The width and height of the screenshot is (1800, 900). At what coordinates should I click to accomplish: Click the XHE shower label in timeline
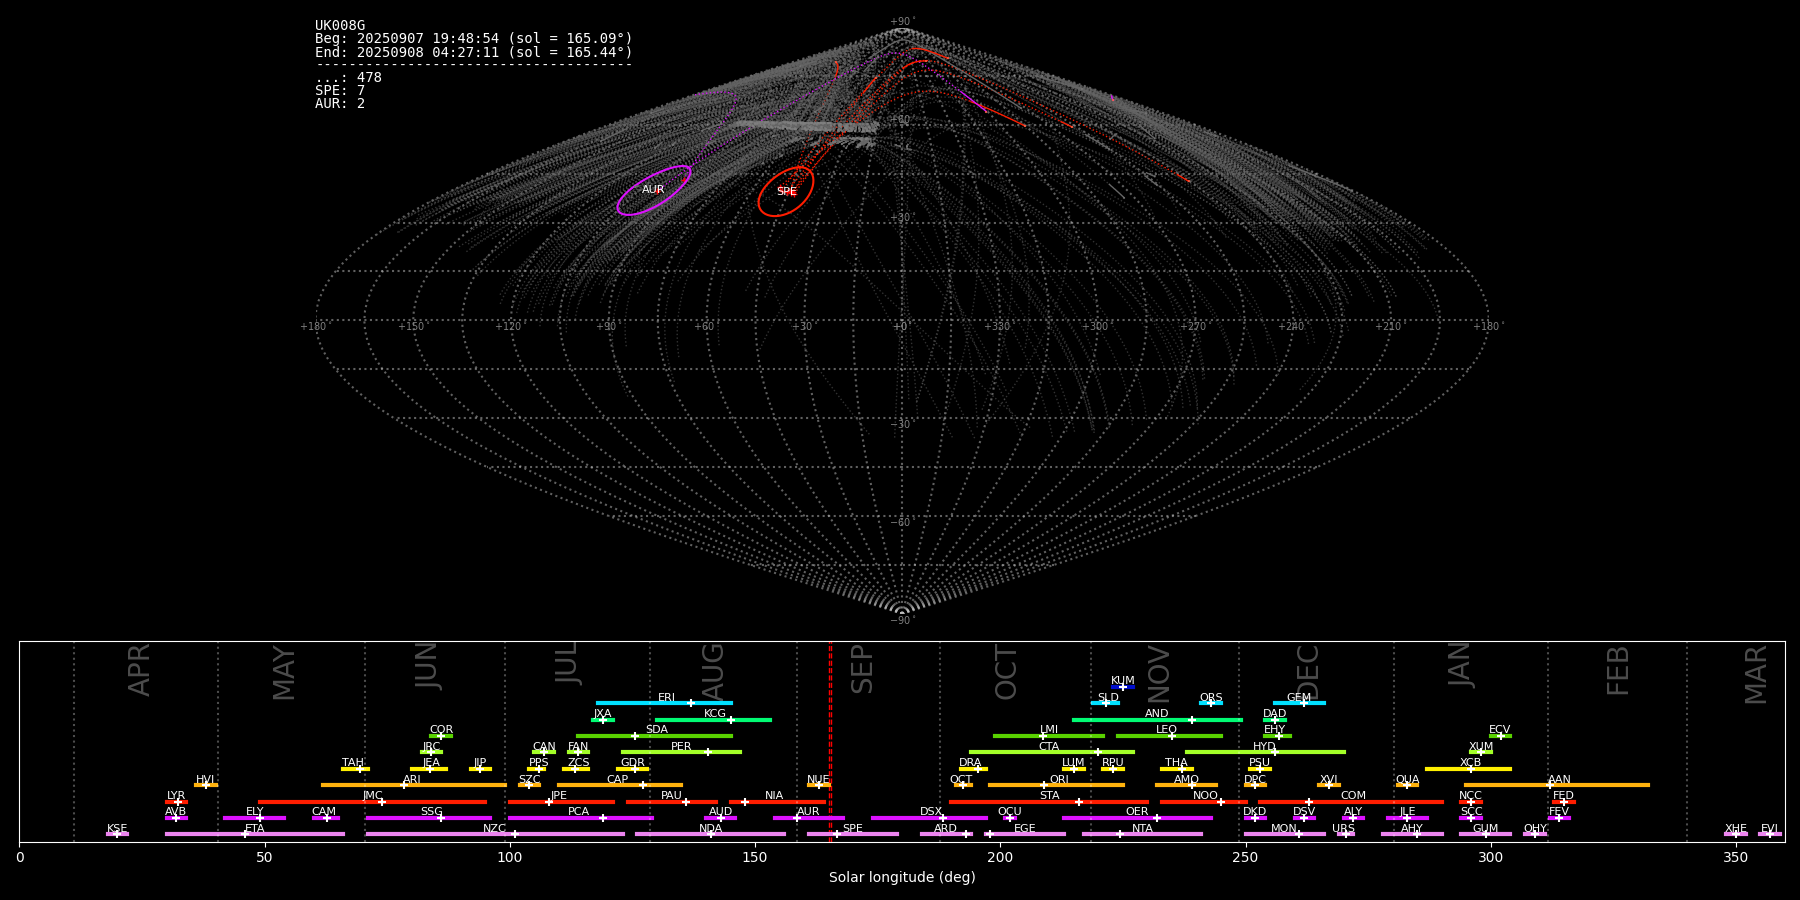coord(1736,828)
